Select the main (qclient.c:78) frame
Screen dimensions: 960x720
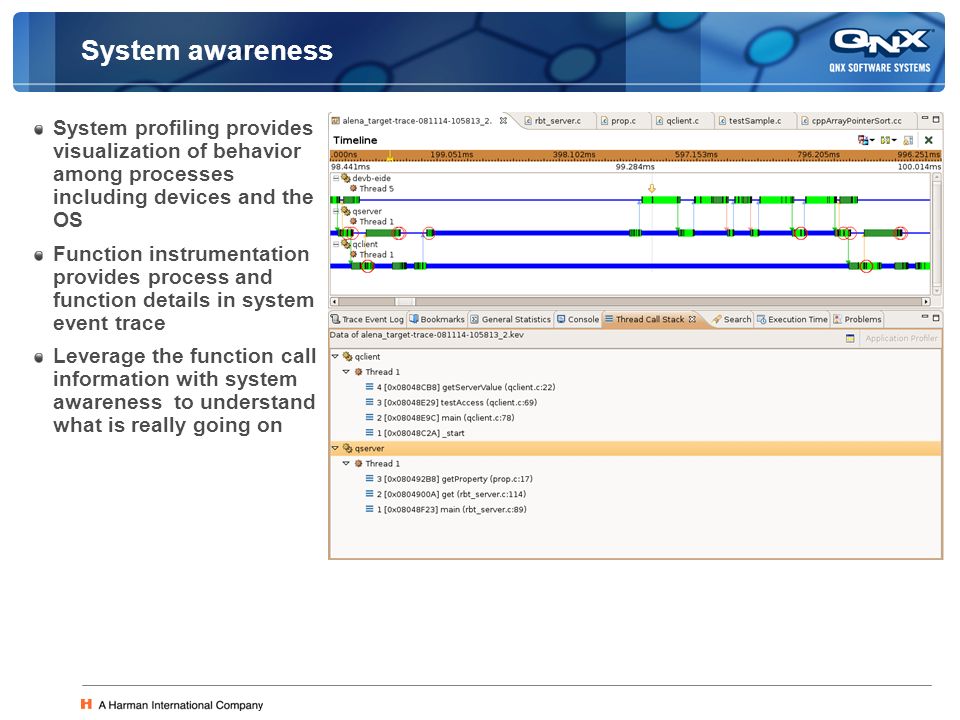(x=440, y=418)
